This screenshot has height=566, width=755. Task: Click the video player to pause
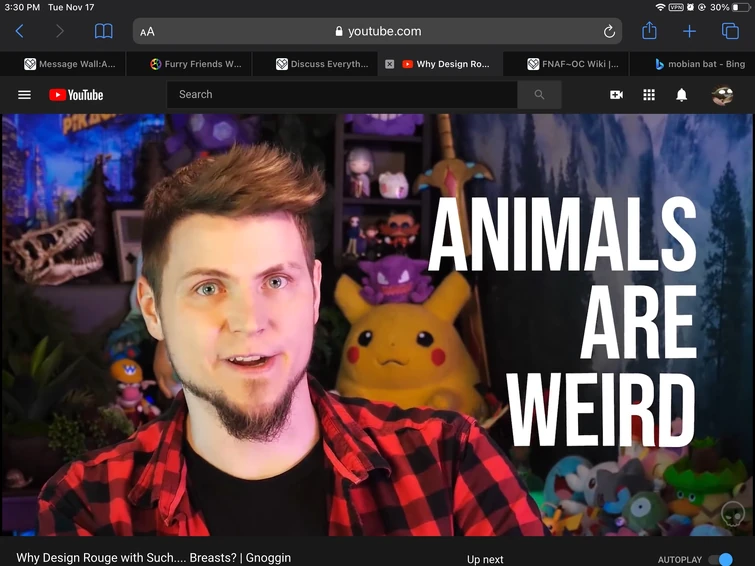coord(378,325)
